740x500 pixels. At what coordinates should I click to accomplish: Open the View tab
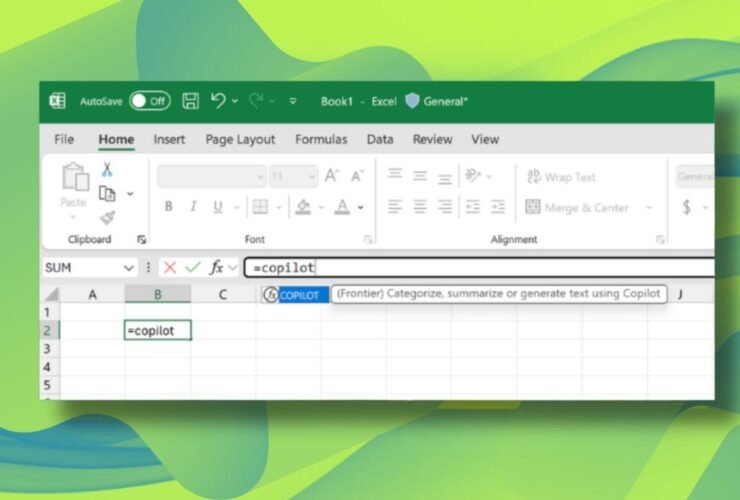pos(485,139)
